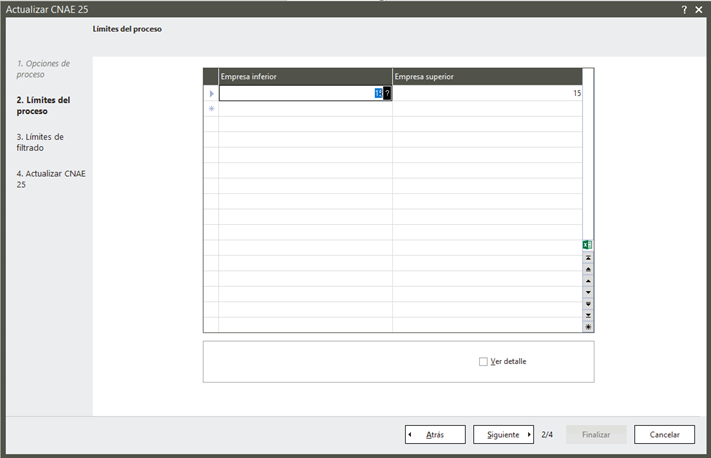The width and height of the screenshot is (711, 458).
Task: Open the lookup question mark in Empresa inferior
Action: pos(388,93)
